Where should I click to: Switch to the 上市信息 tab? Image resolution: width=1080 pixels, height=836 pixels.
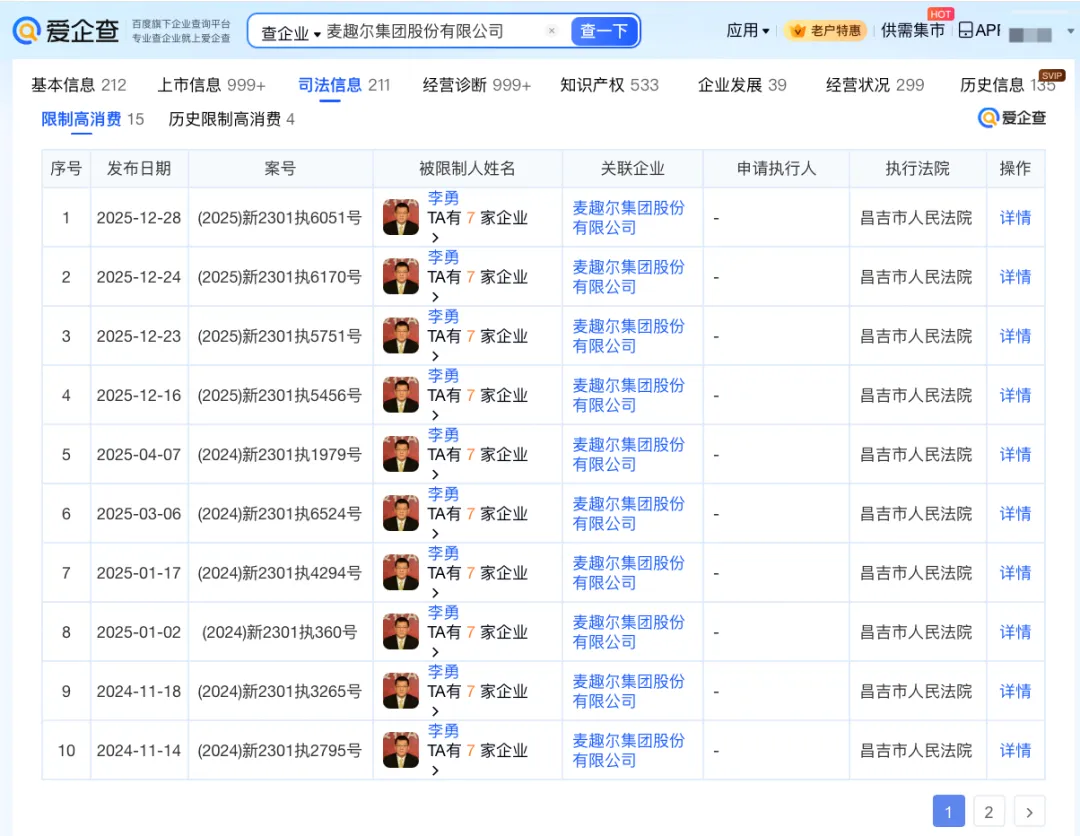[211, 85]
